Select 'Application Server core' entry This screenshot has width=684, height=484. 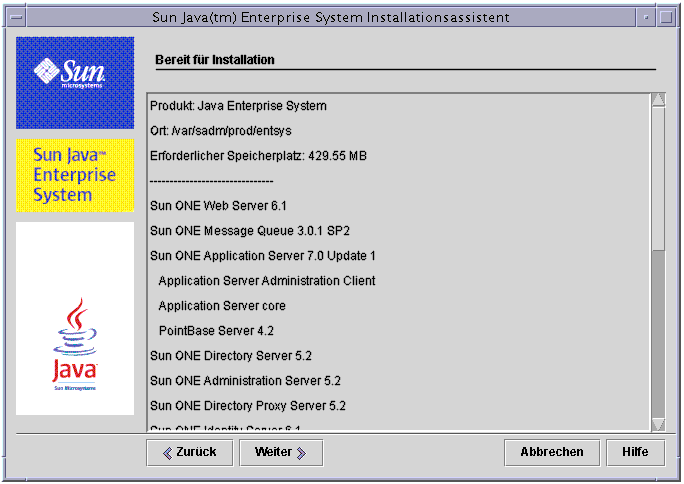pos(222,306)
